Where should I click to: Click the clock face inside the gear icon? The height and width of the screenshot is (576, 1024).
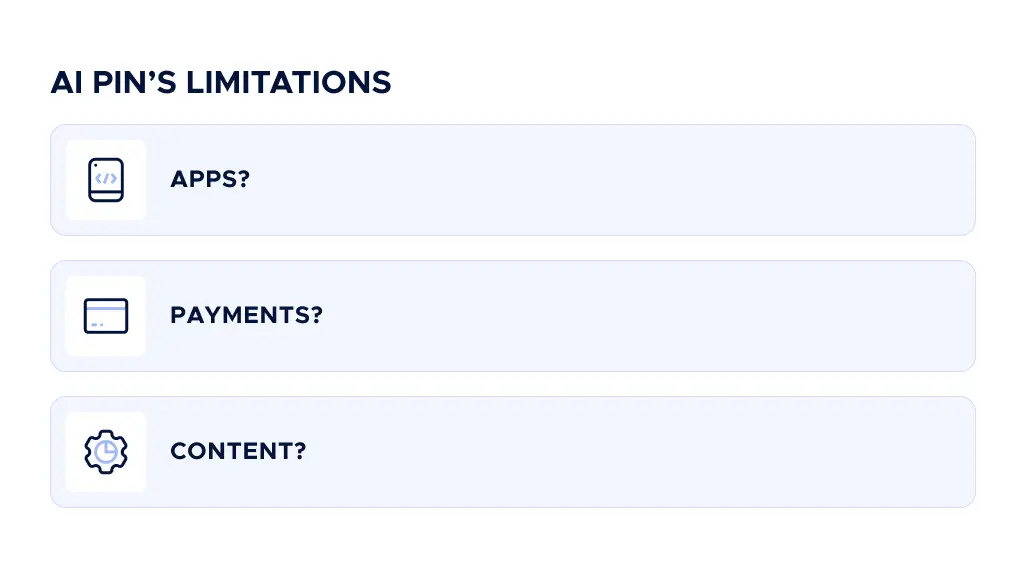coord(106,453)
